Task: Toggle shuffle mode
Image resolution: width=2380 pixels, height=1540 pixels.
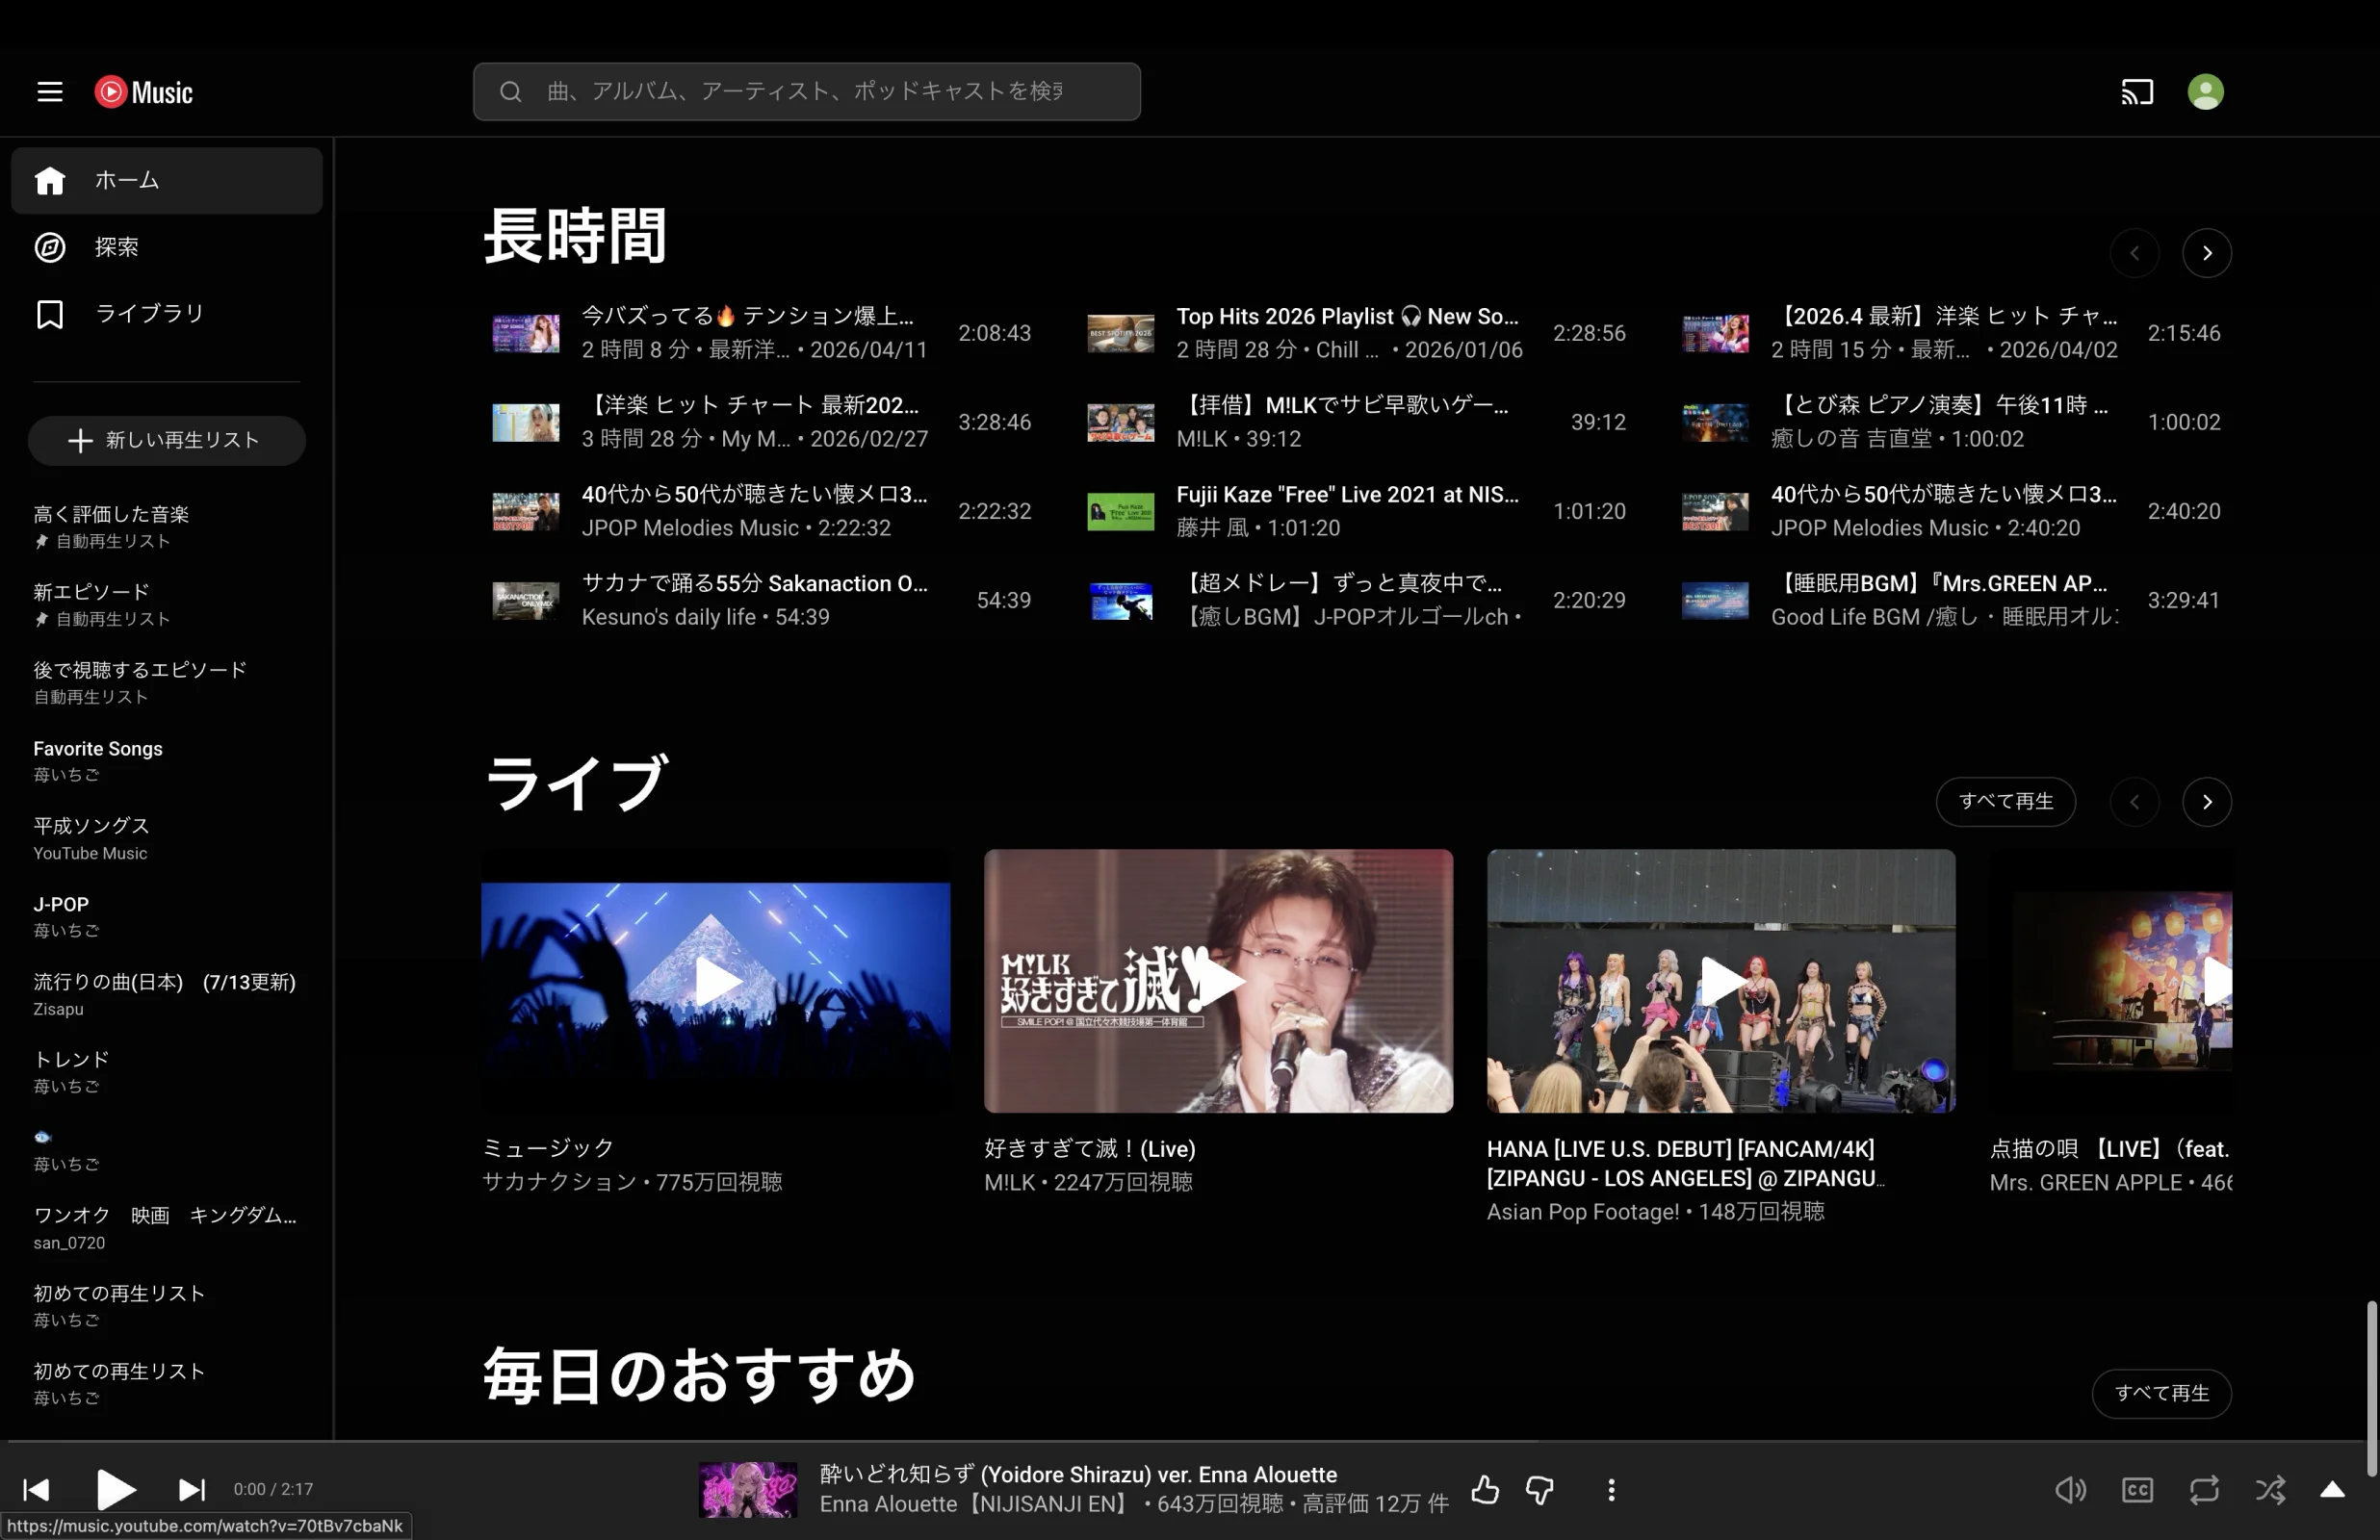Action: tap(2270, 1489)
